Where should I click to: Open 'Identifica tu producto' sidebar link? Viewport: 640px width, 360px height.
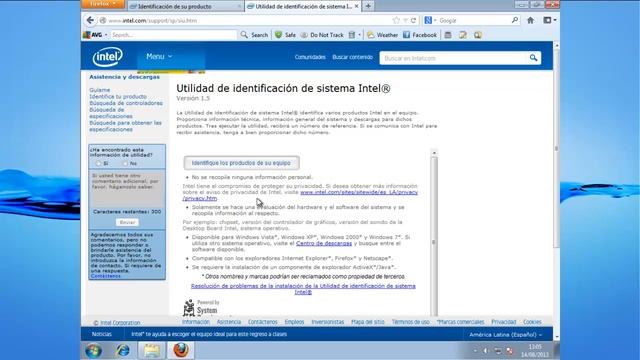(118, 97)
